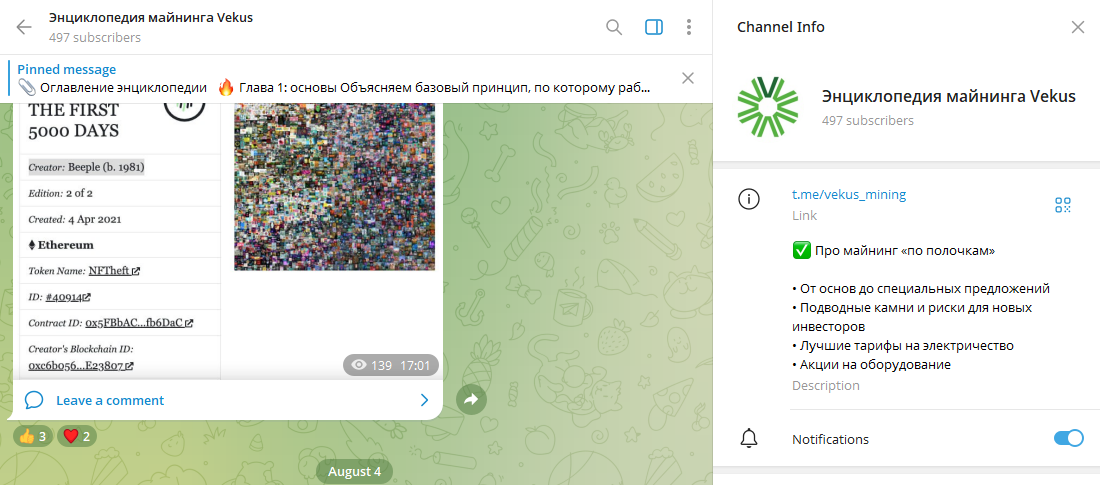Show the channel QR code
Screen dimensions: 1100x485
tap(1063, 204)
